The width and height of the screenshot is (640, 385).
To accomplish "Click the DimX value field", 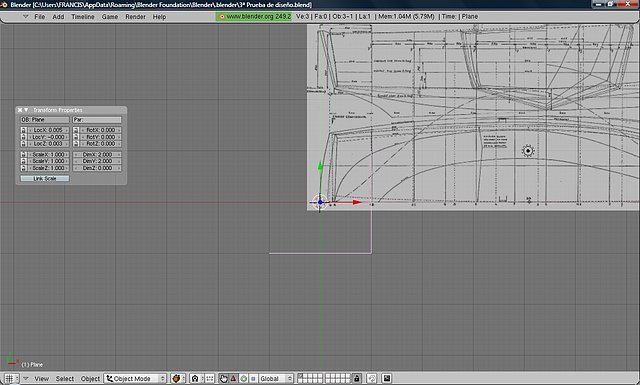I will click(97, 154).
